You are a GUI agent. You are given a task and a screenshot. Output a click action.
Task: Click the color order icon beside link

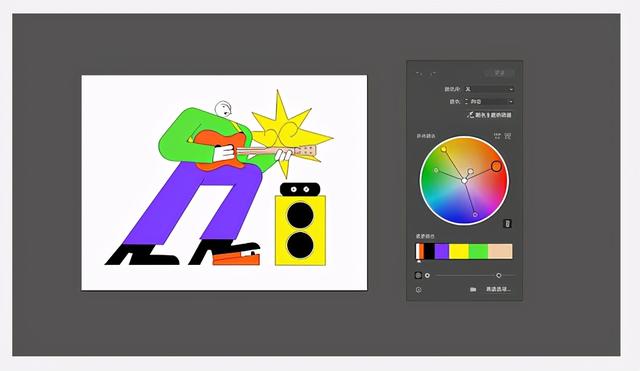pos(508,136)
